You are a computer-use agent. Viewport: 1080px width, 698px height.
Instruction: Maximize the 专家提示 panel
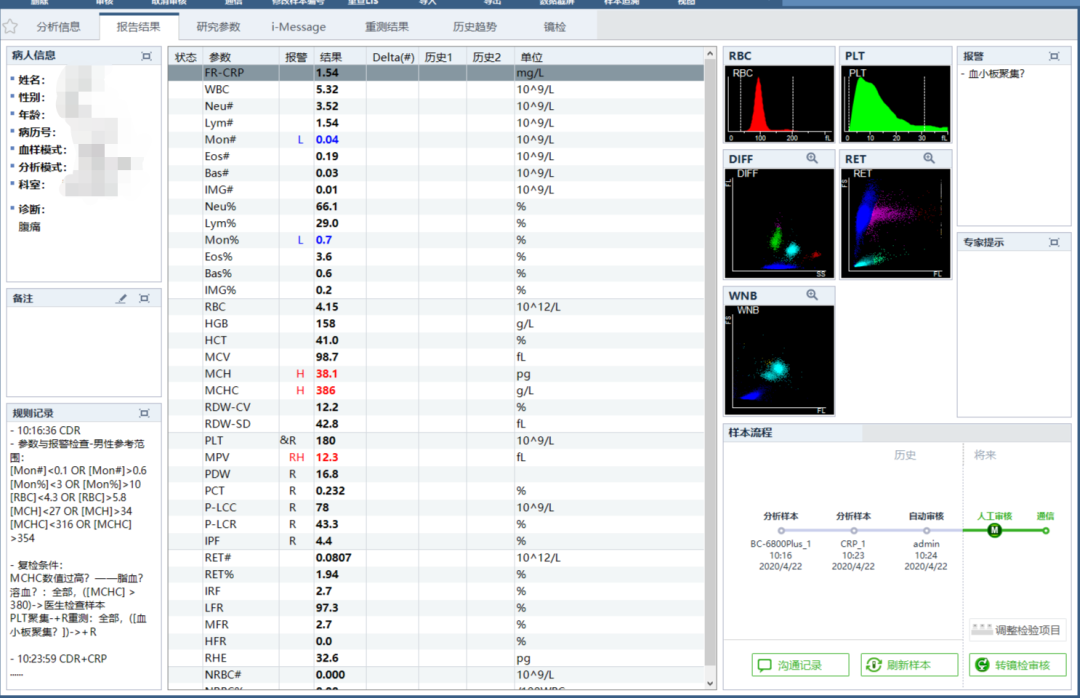click(x=1054, y=242)
